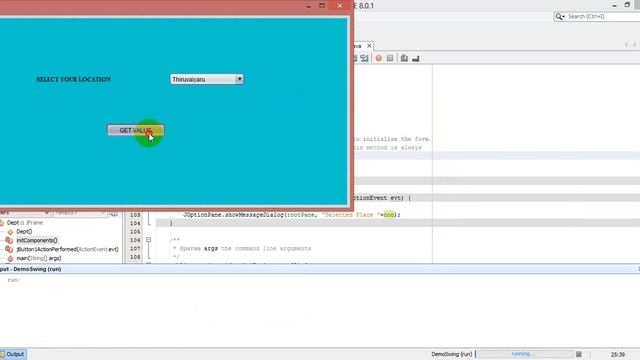Image resolution: width=640 pixels, height=360 pixels.
Task: Click the Navigator panel icon beside filter
Action: pyautogui.click(x=113, y=213)
